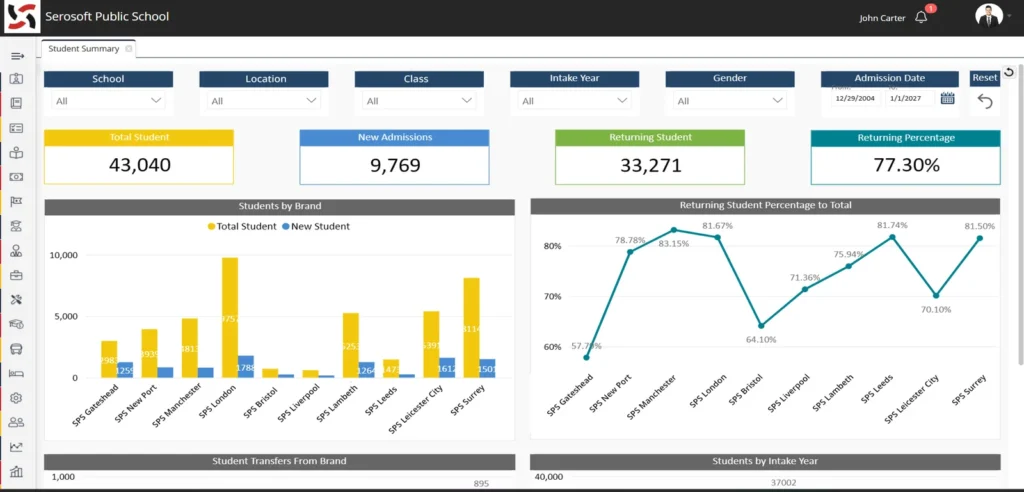Open notifications via the bell icon
Viewport: 1024px width, 492px height.
[921, 17]
